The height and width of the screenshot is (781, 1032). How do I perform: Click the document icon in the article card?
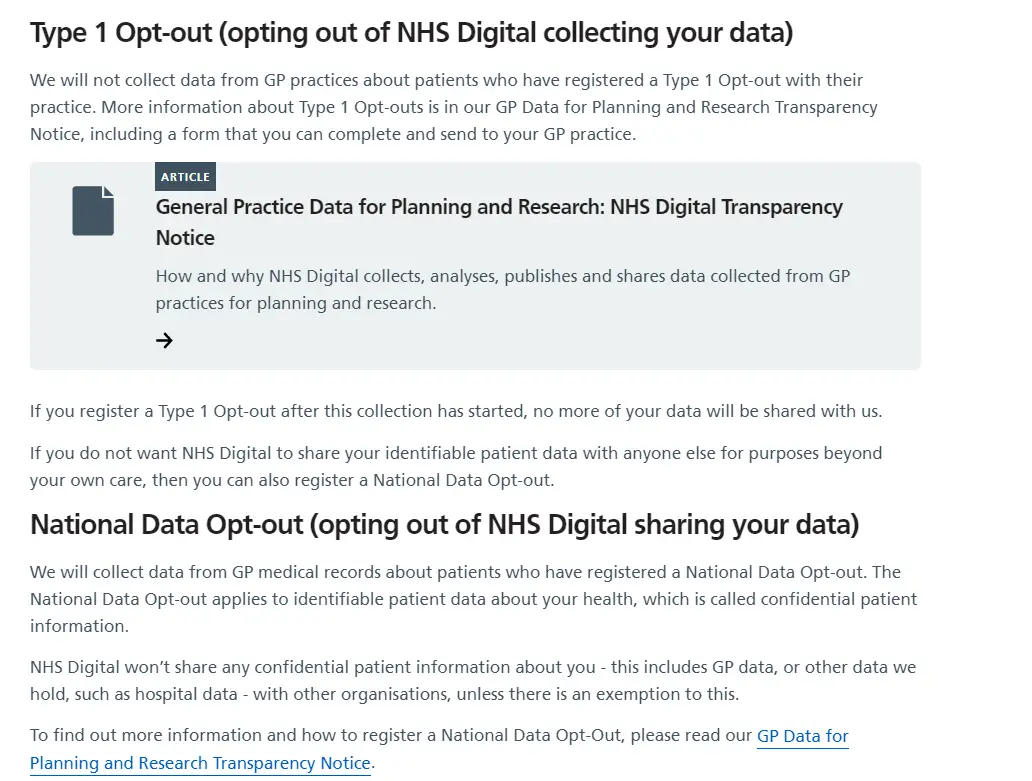coord(93,211)
